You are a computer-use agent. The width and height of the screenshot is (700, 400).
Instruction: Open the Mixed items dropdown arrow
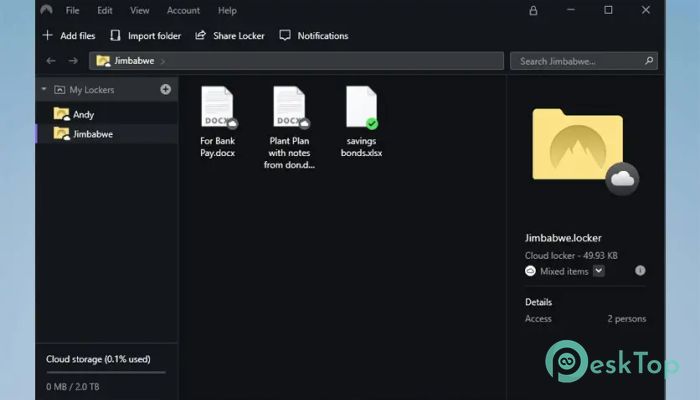click(x=599, y=271)
